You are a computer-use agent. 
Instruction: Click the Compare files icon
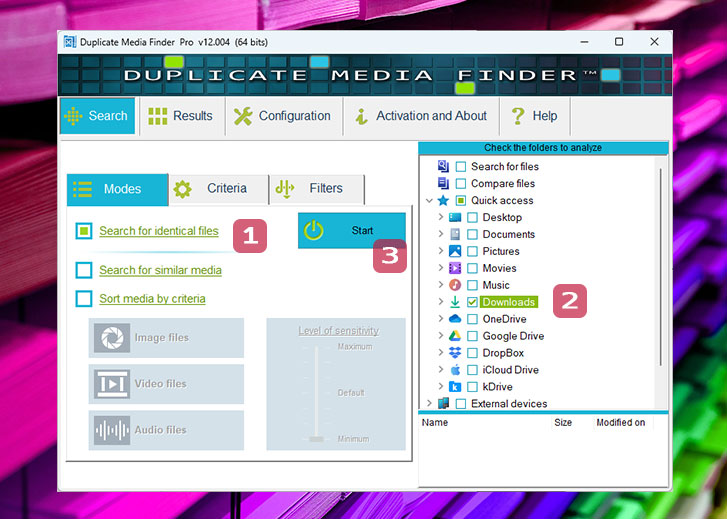pos(443,183)
